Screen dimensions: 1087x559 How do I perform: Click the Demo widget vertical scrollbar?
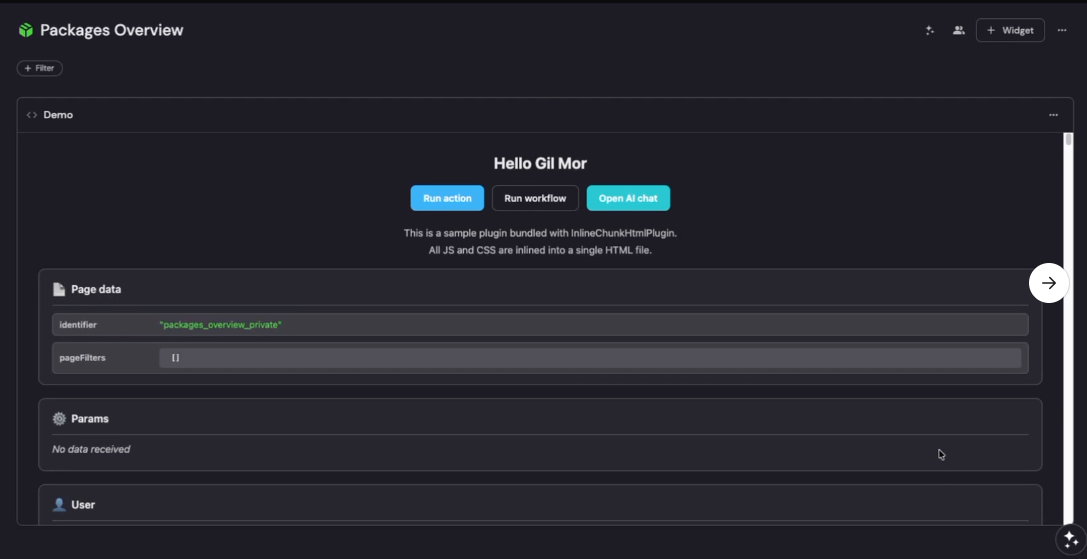pyautogui.click(x=1068, y=328)
